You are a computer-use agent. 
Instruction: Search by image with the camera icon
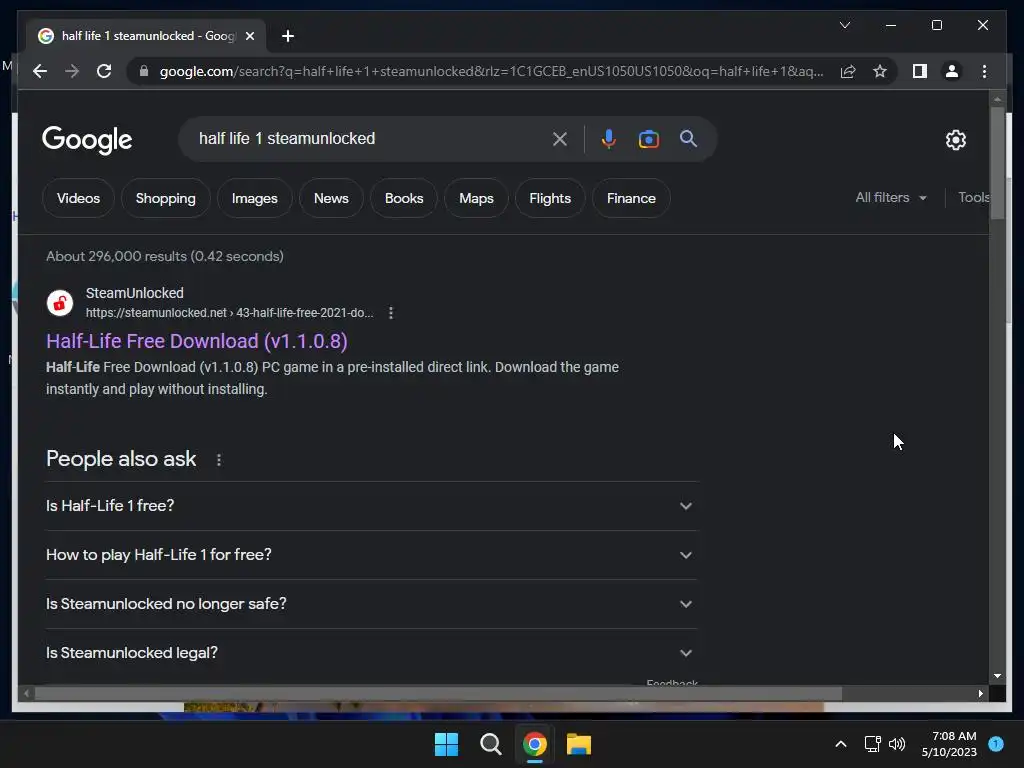[x=648, y=139]
